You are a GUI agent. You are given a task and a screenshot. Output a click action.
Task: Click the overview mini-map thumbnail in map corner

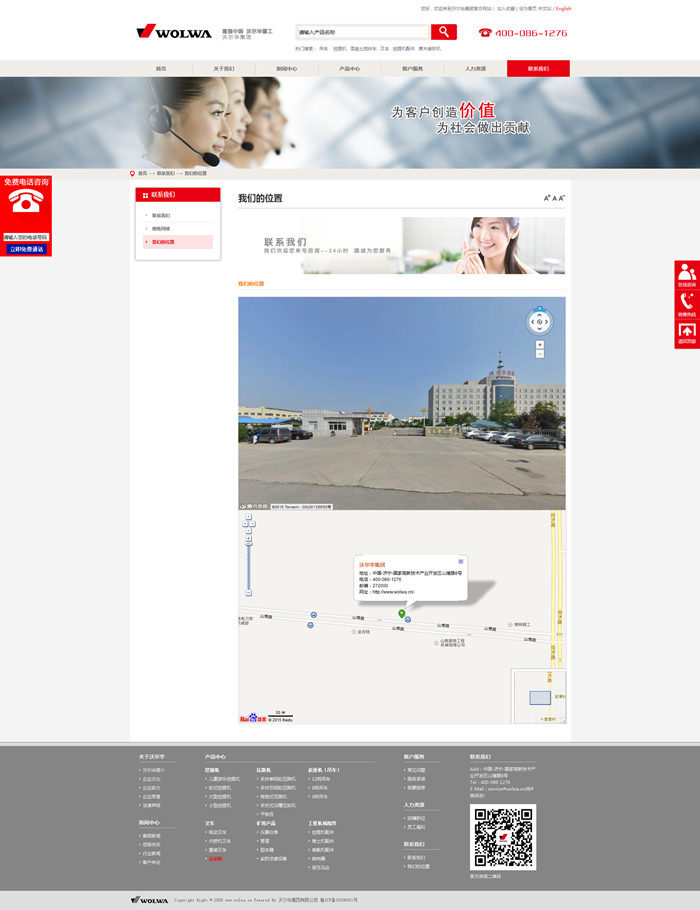pos(539,696)
